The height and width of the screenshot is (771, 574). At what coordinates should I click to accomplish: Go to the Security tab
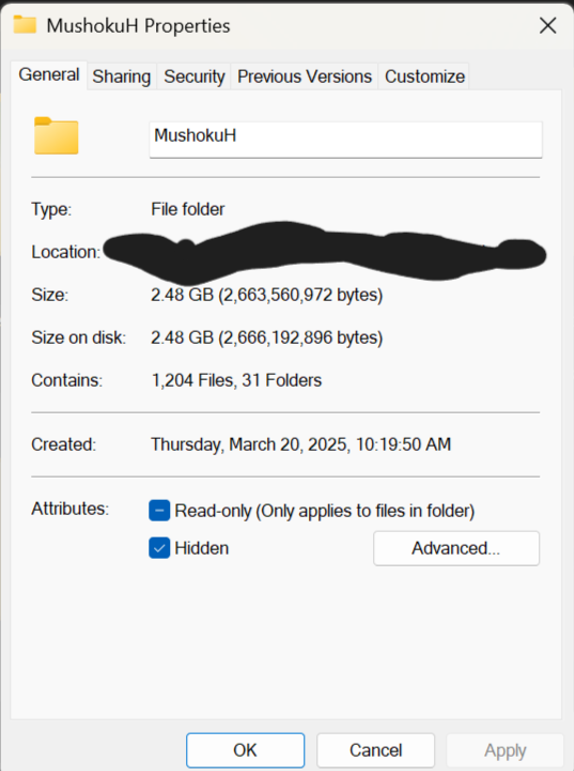[194, 77]
